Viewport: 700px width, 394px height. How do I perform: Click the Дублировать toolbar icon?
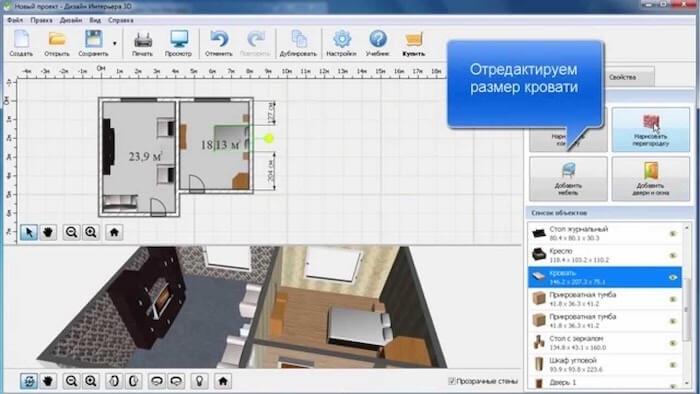pos(298,43)
